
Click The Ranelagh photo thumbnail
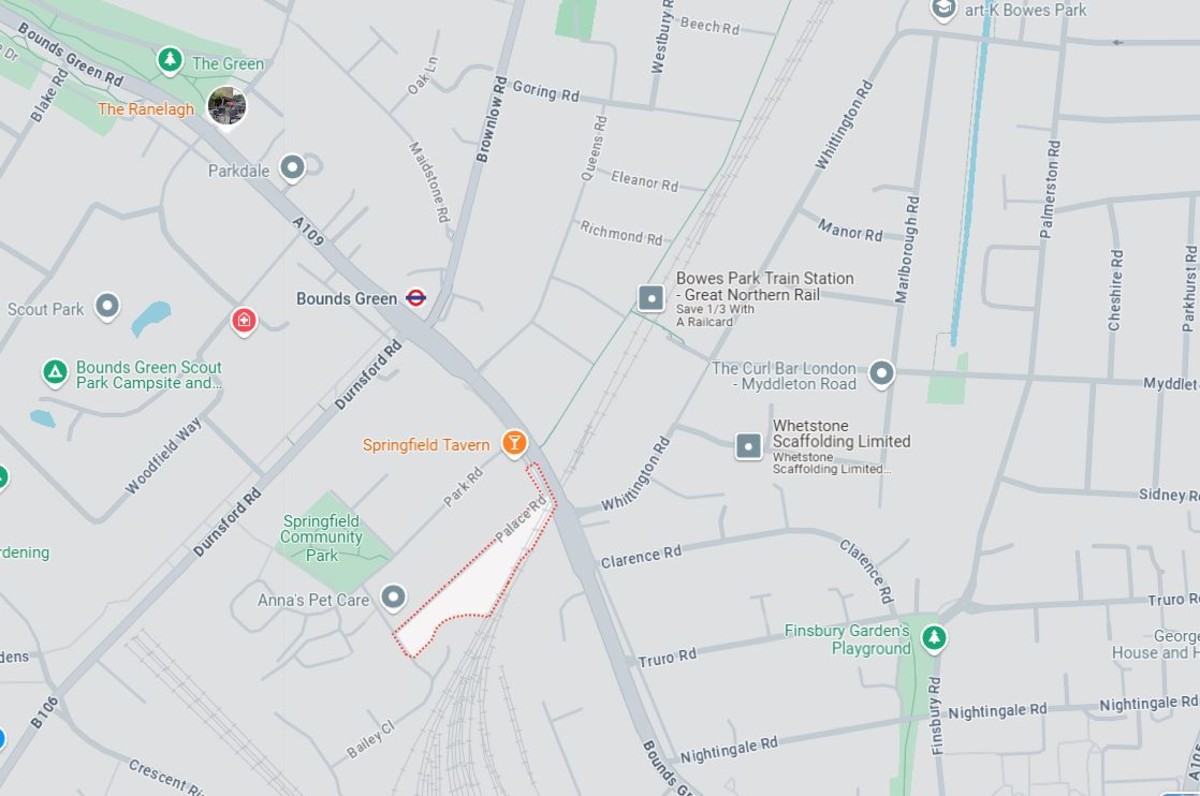click(227, 107)
